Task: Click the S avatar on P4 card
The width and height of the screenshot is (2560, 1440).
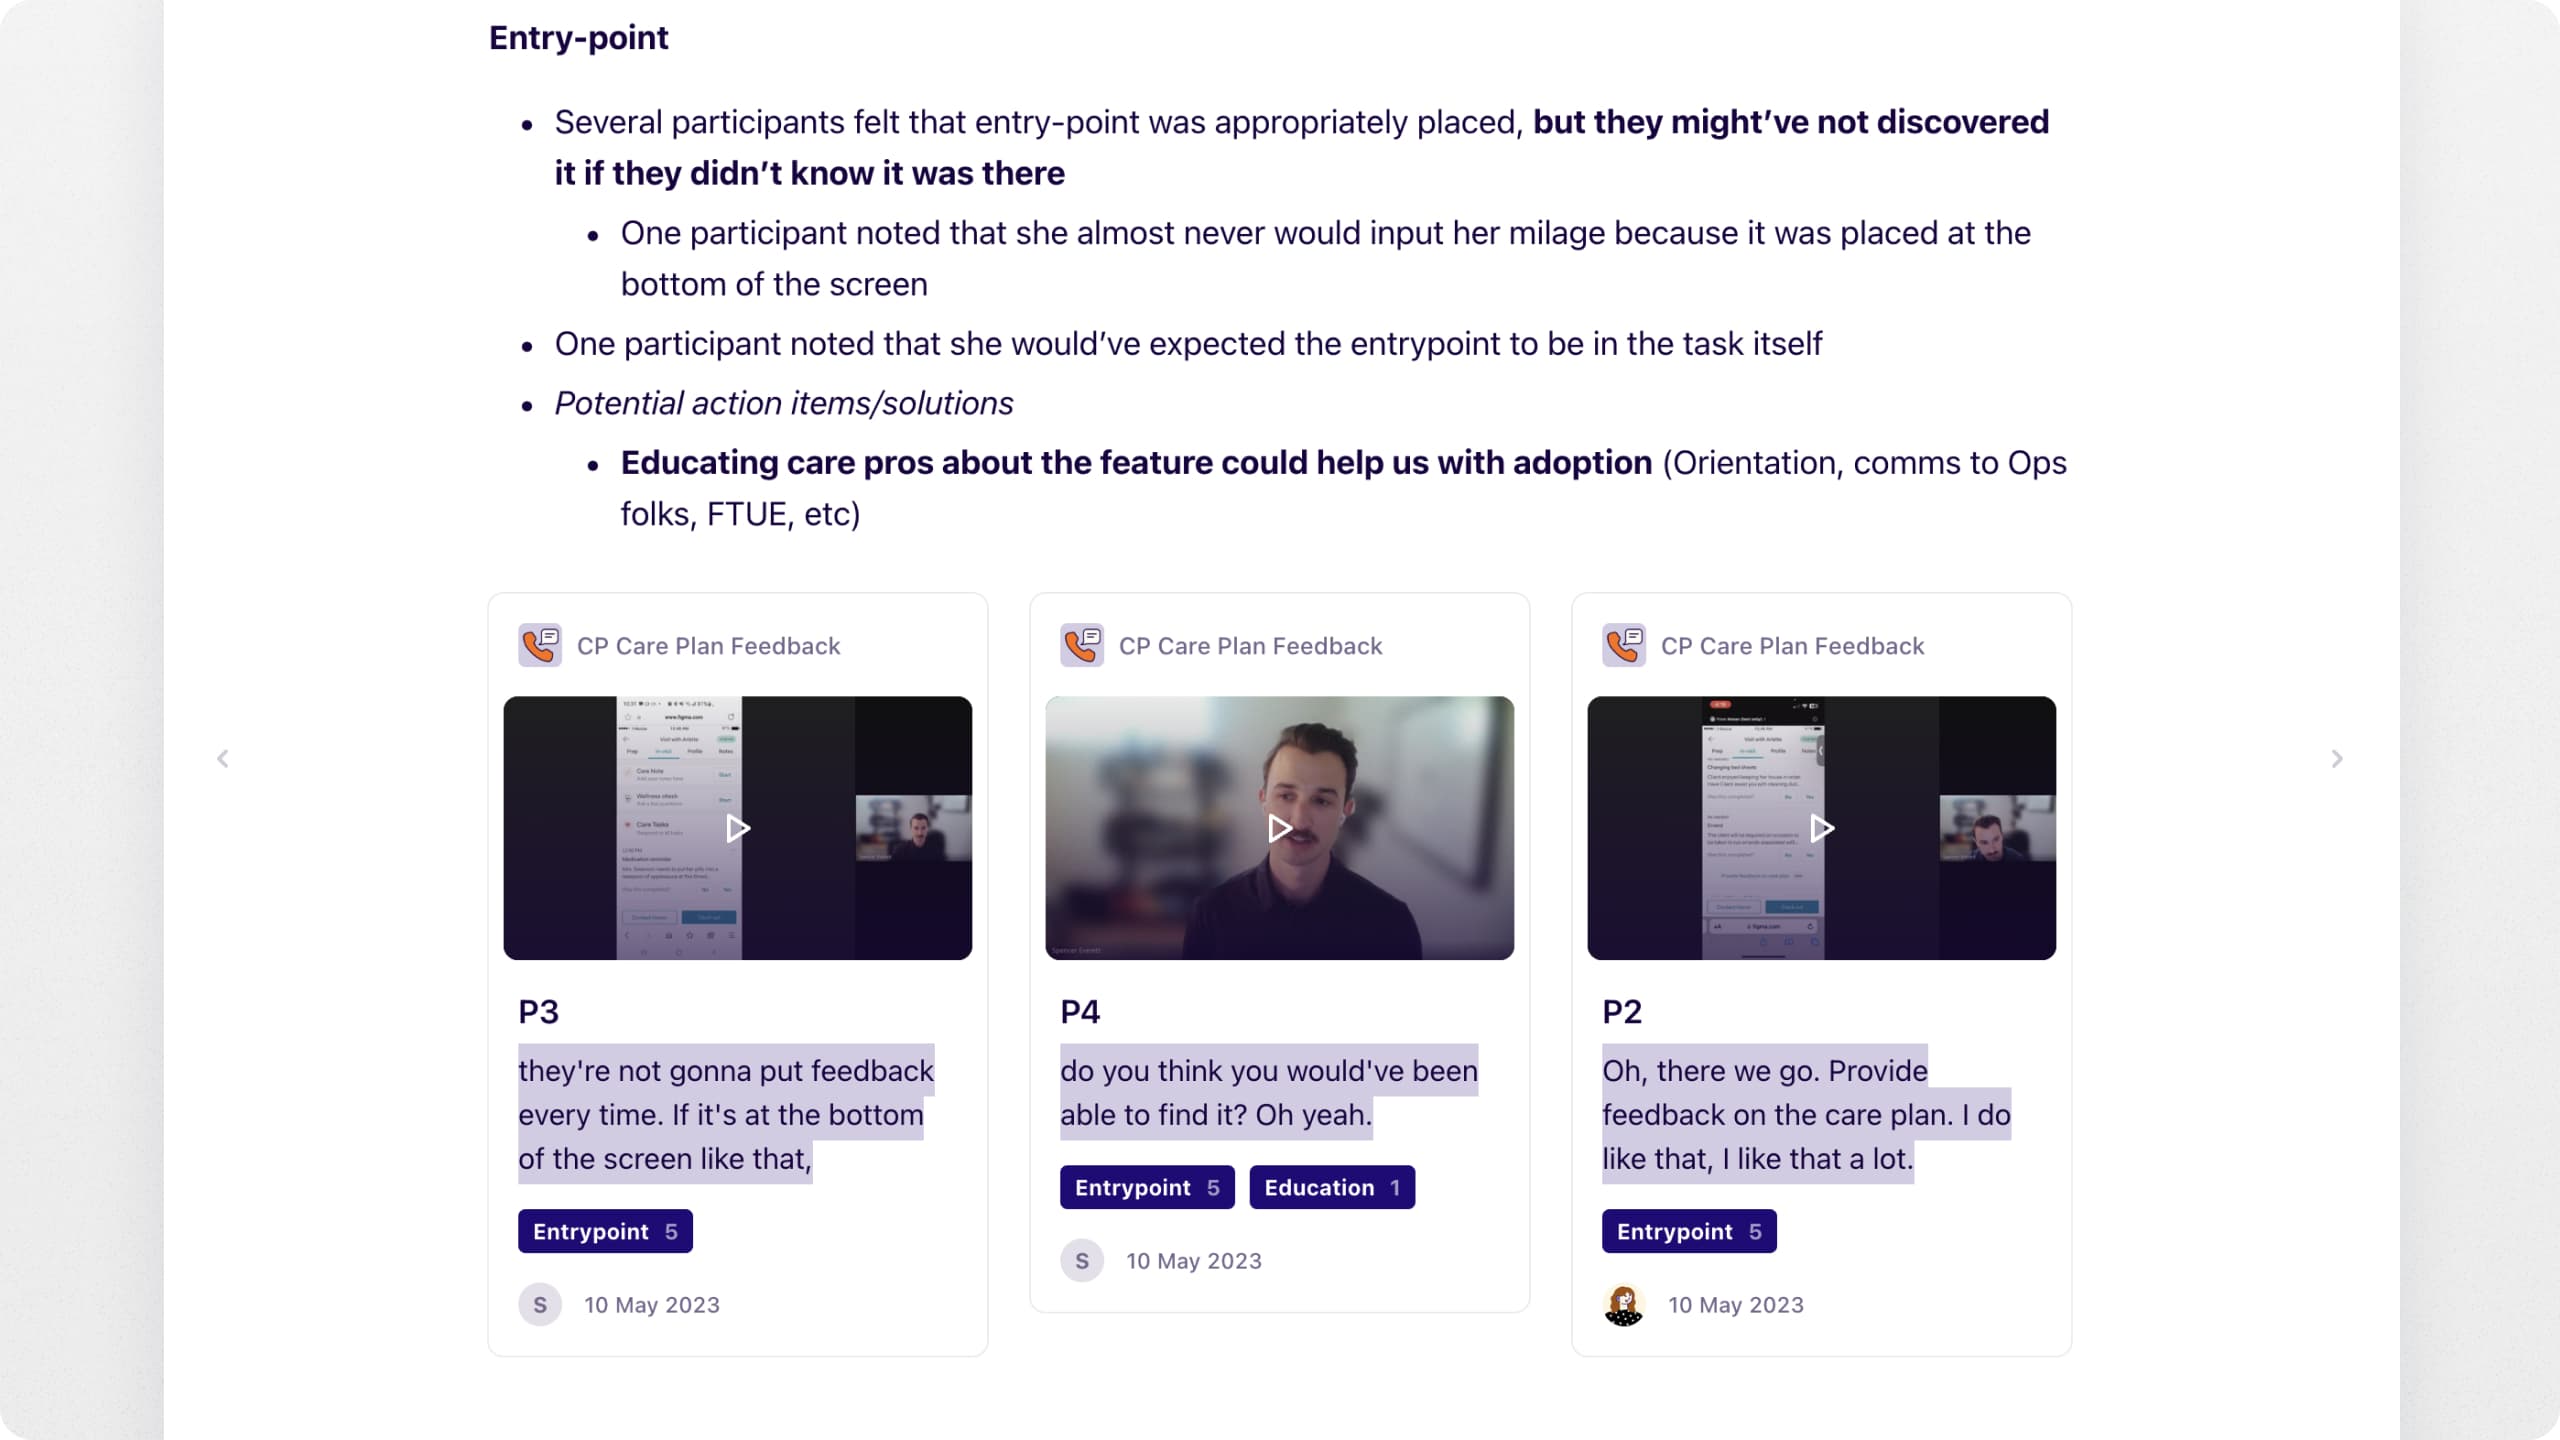Action: point(1082,1261)
